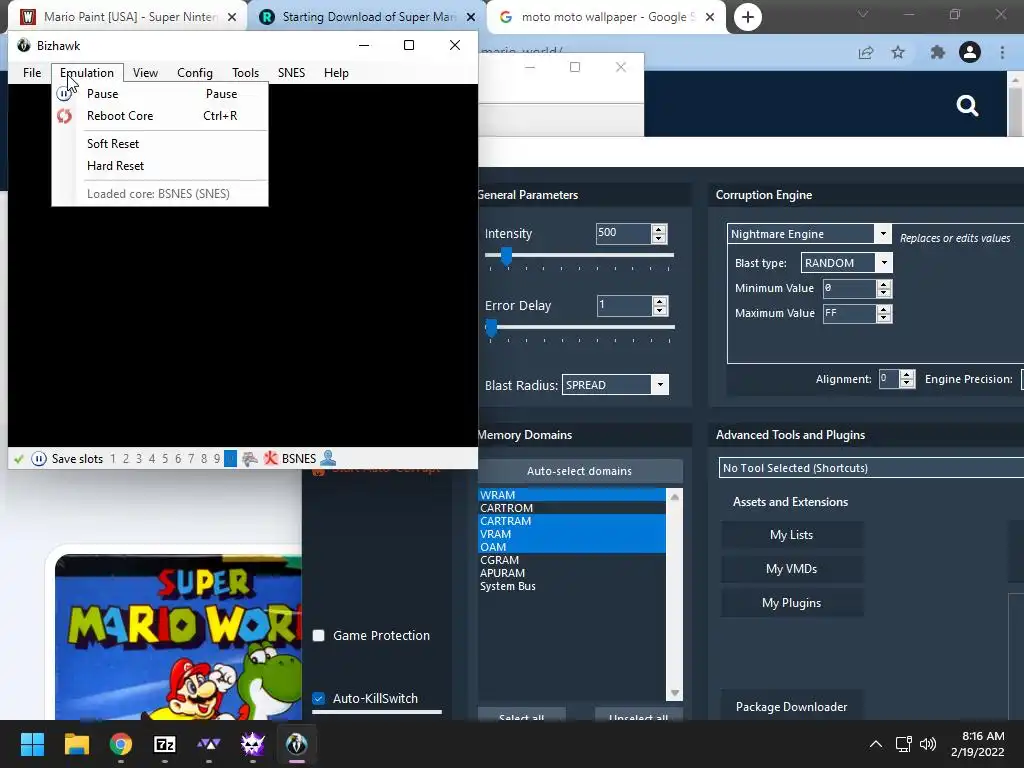Enable the Game Protection checkbox

coord(319,636)
